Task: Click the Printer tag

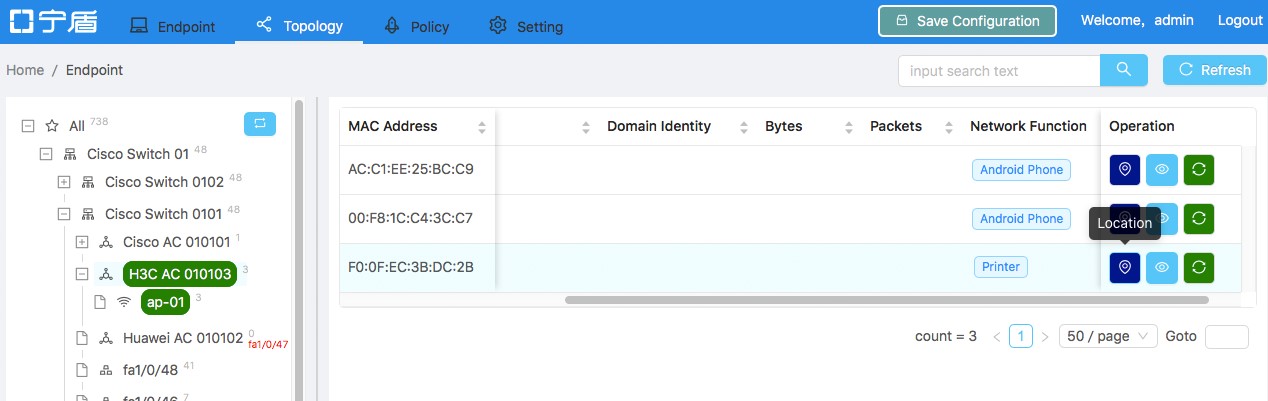Action: (1000, 267)
